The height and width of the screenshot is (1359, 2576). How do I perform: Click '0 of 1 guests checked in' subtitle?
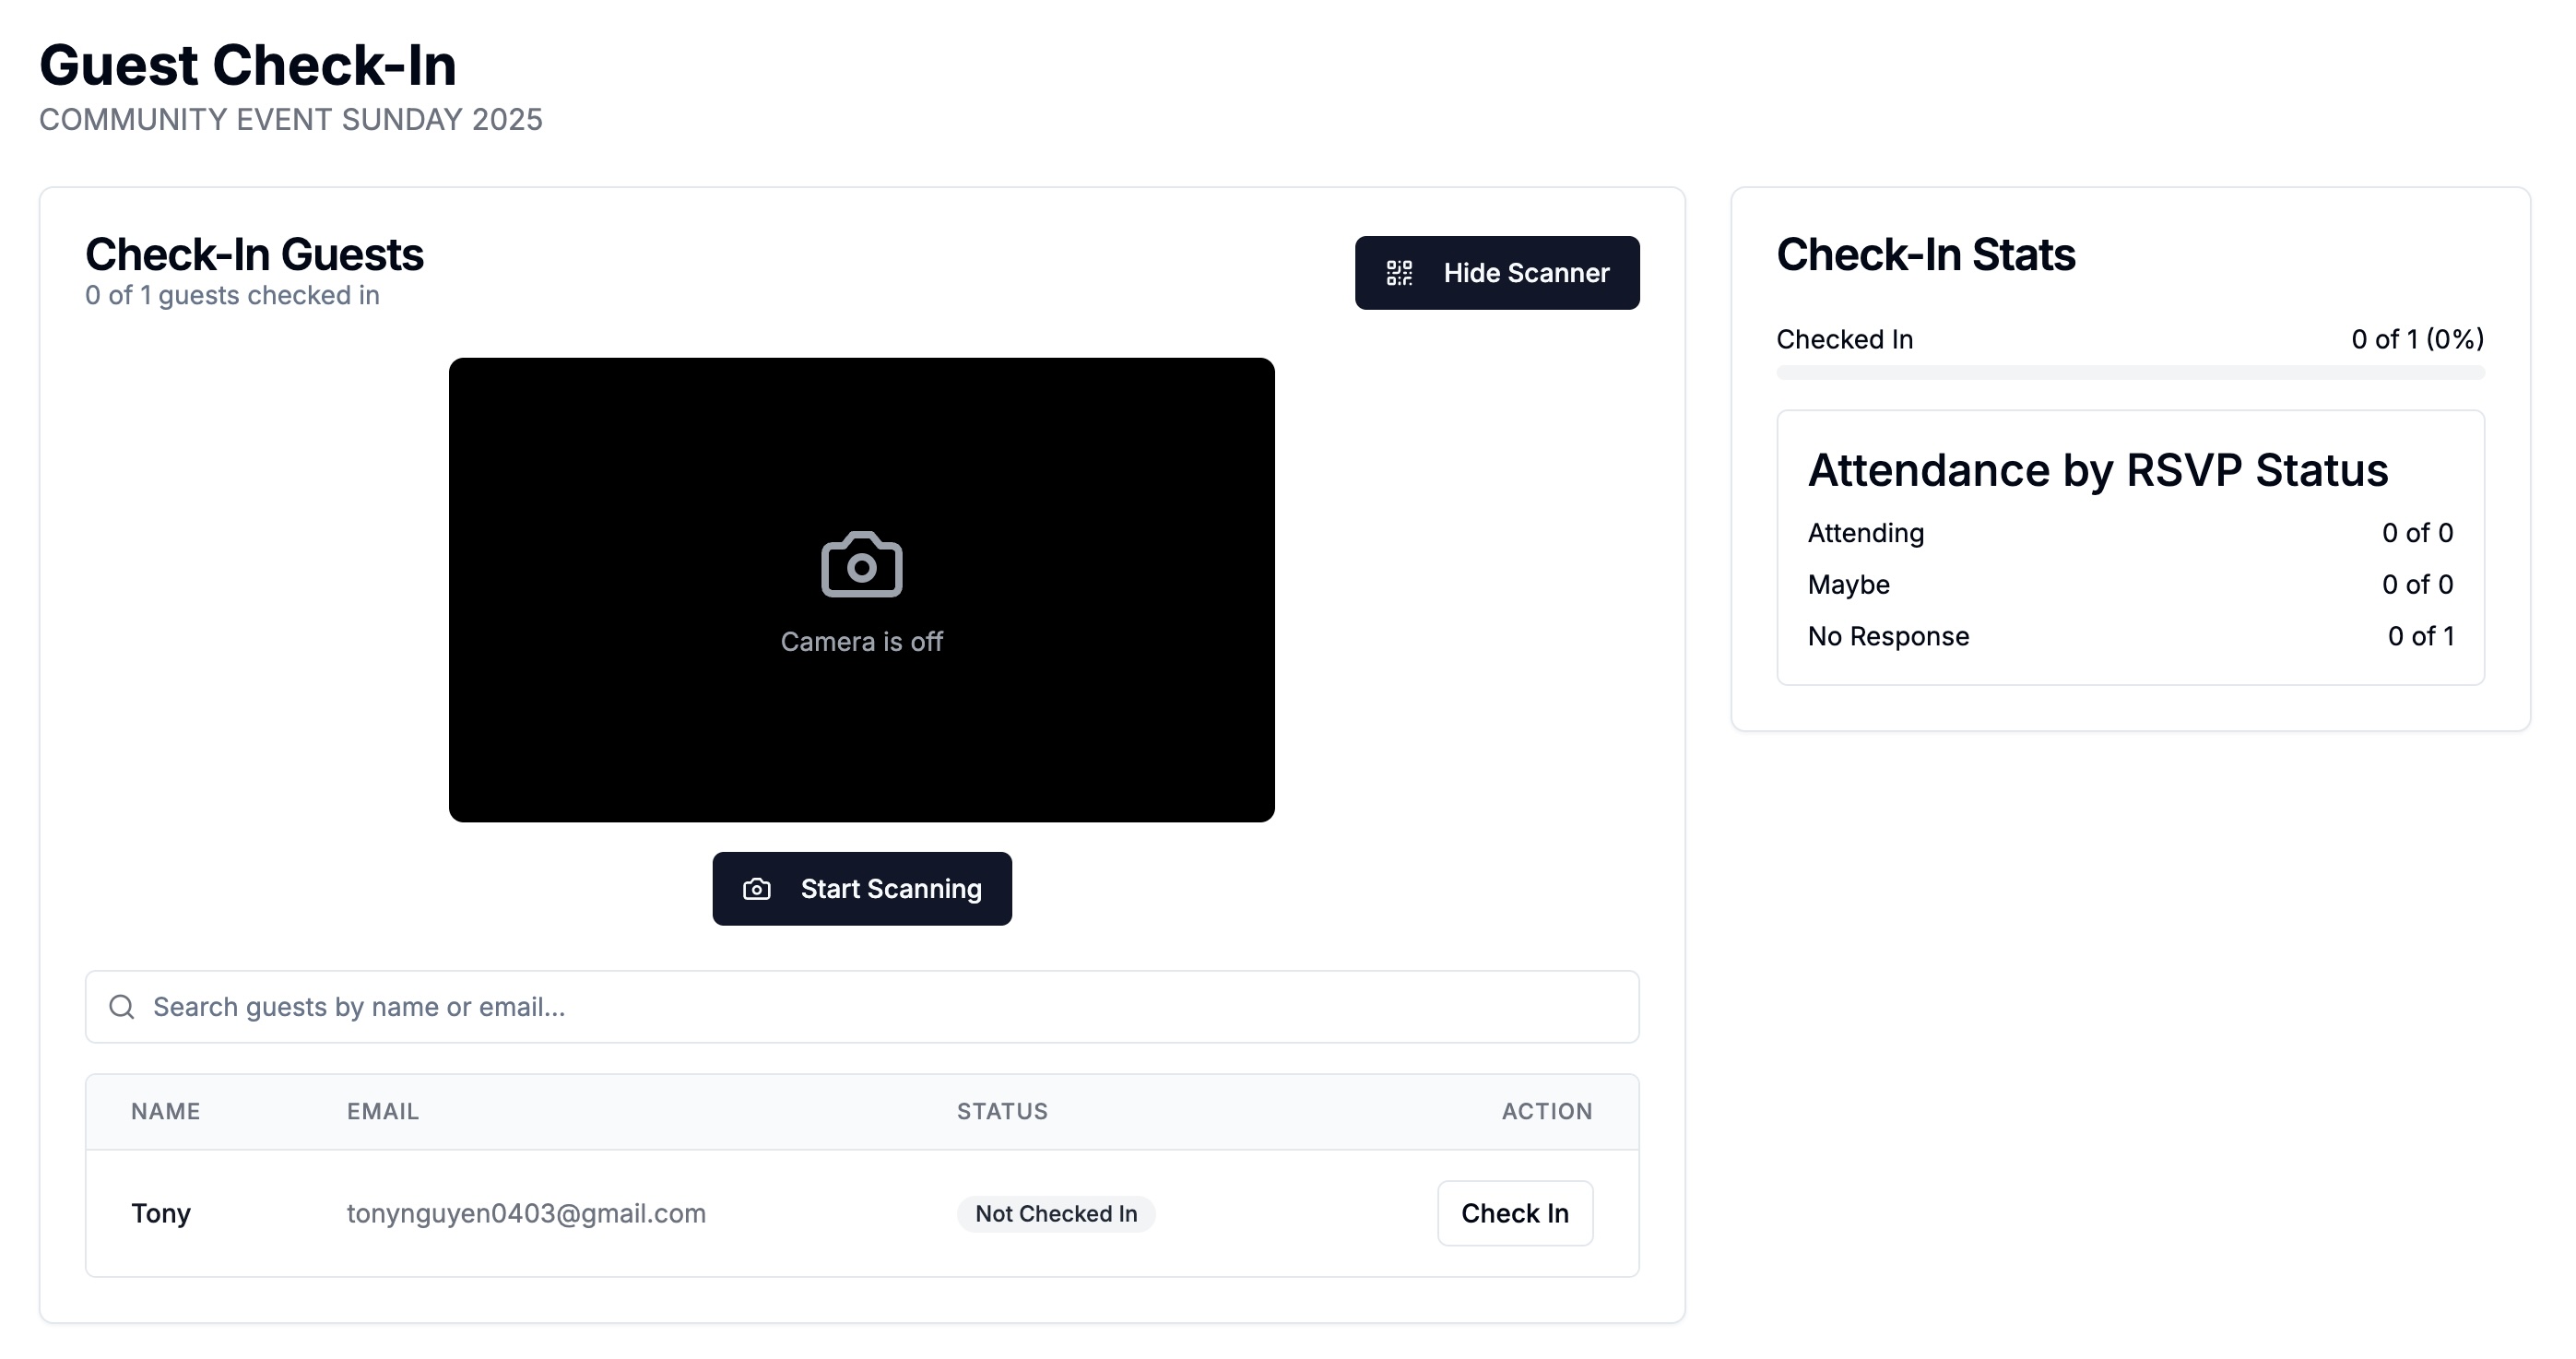tap(232, 296)
